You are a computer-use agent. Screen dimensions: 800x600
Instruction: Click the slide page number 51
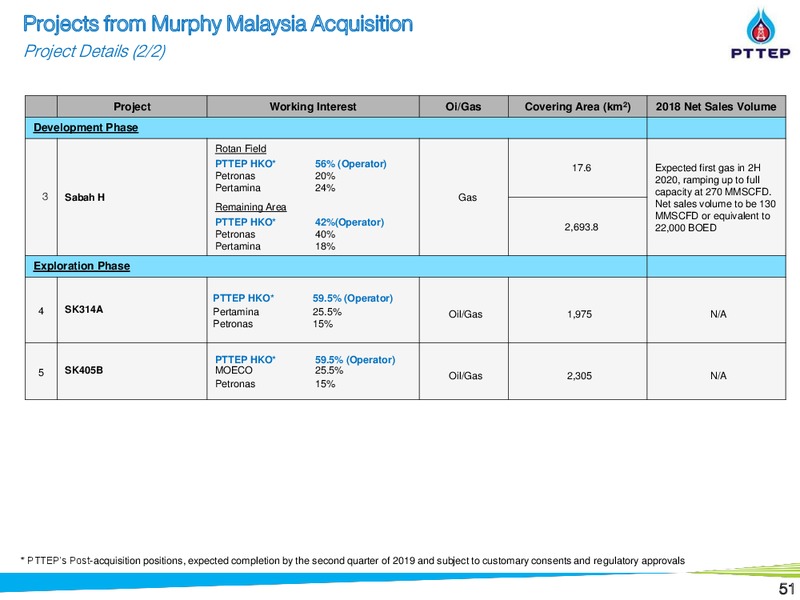787,588
